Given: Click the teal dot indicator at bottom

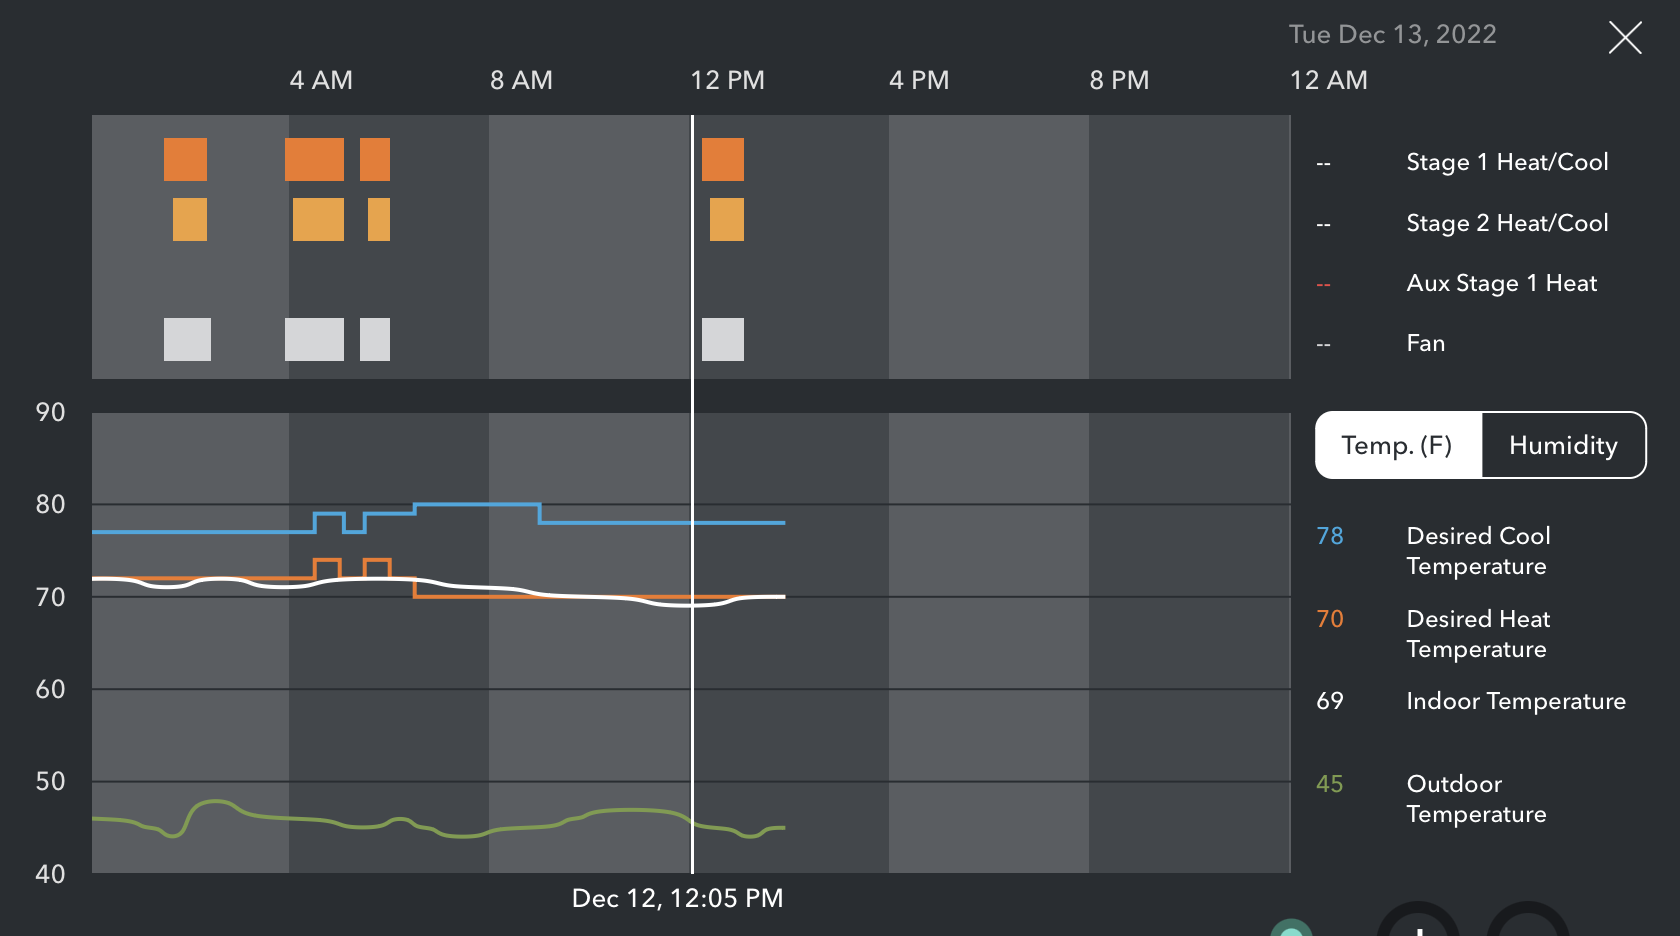Looking at the screenshot, I should 1291,930.
